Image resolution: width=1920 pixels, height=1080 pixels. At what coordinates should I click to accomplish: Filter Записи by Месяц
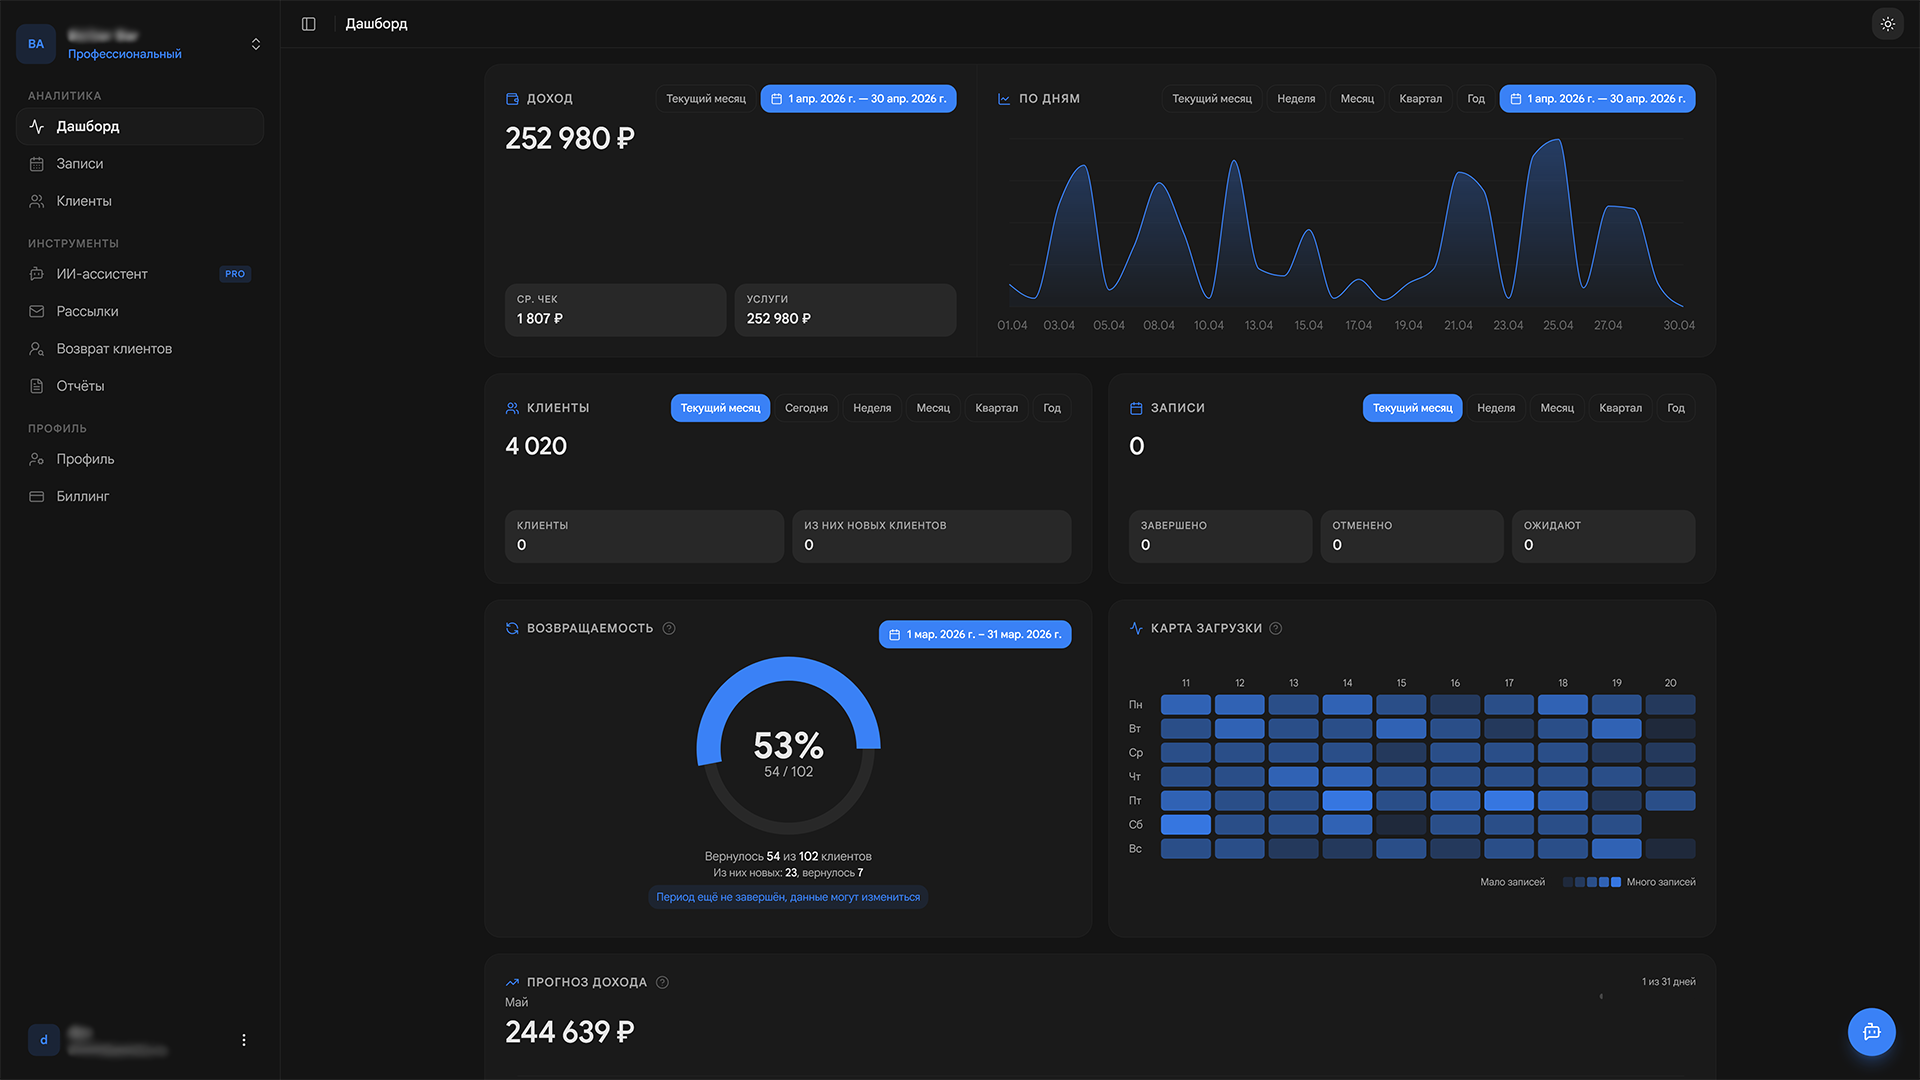1557,408
